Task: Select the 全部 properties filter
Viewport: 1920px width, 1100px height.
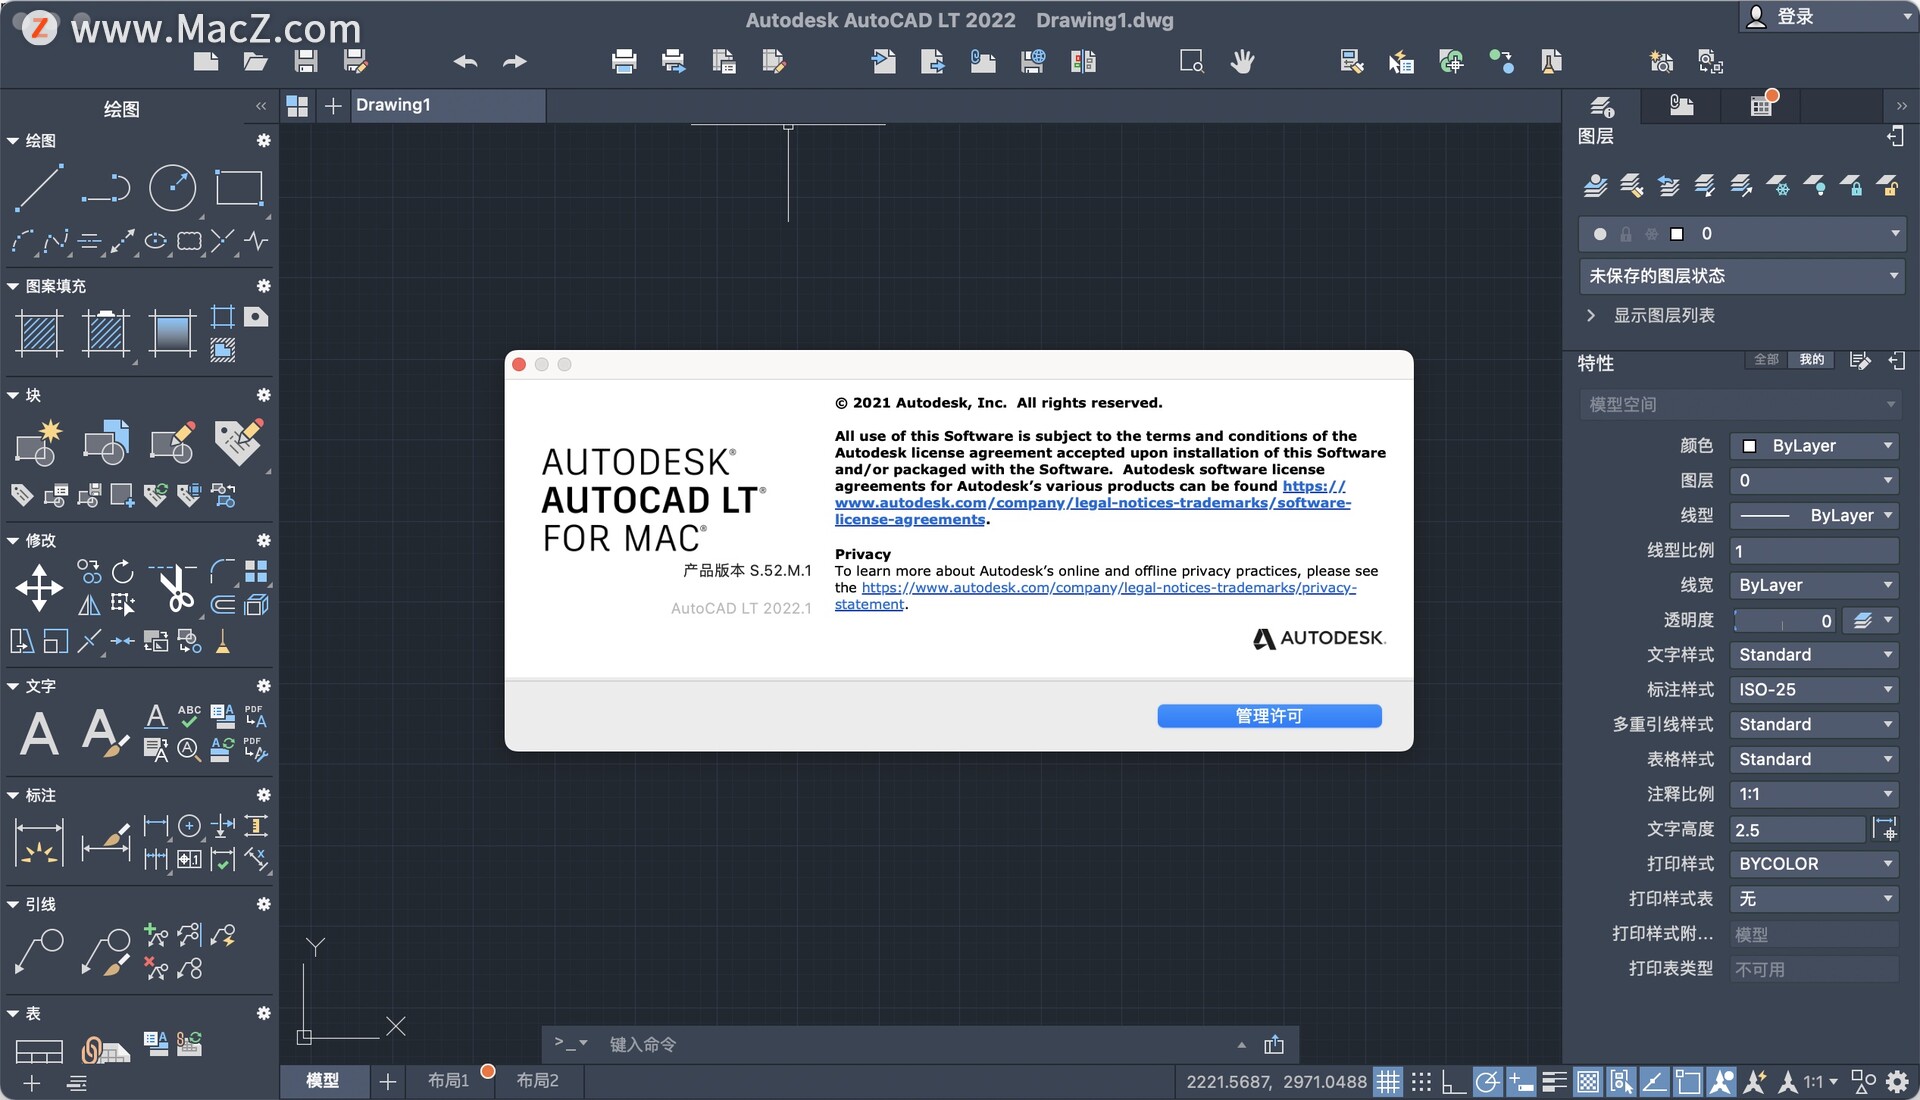Action: click(x=1766, y=360)
